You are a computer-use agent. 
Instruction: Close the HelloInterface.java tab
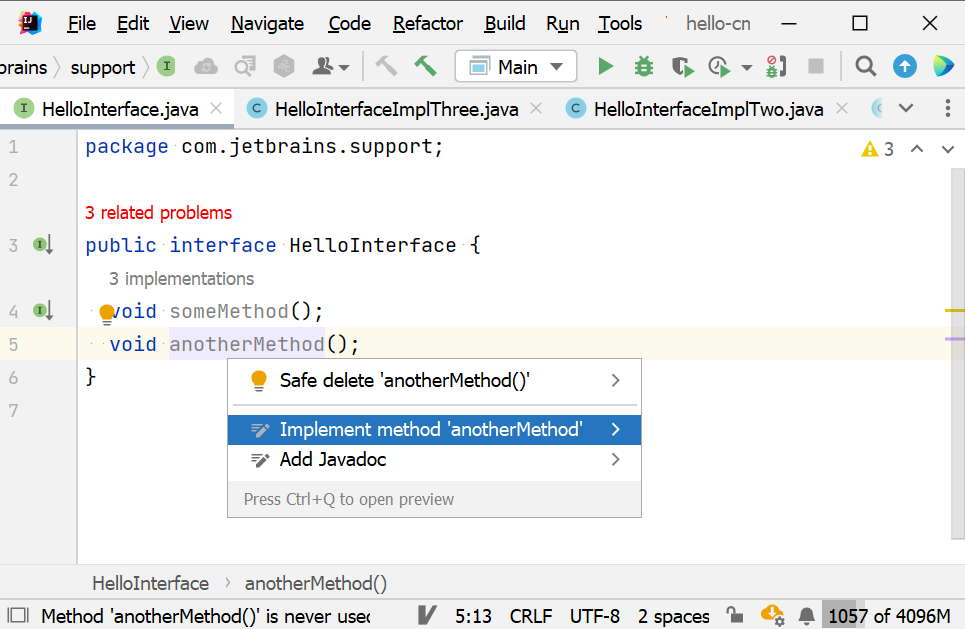[x=216, y=109]
